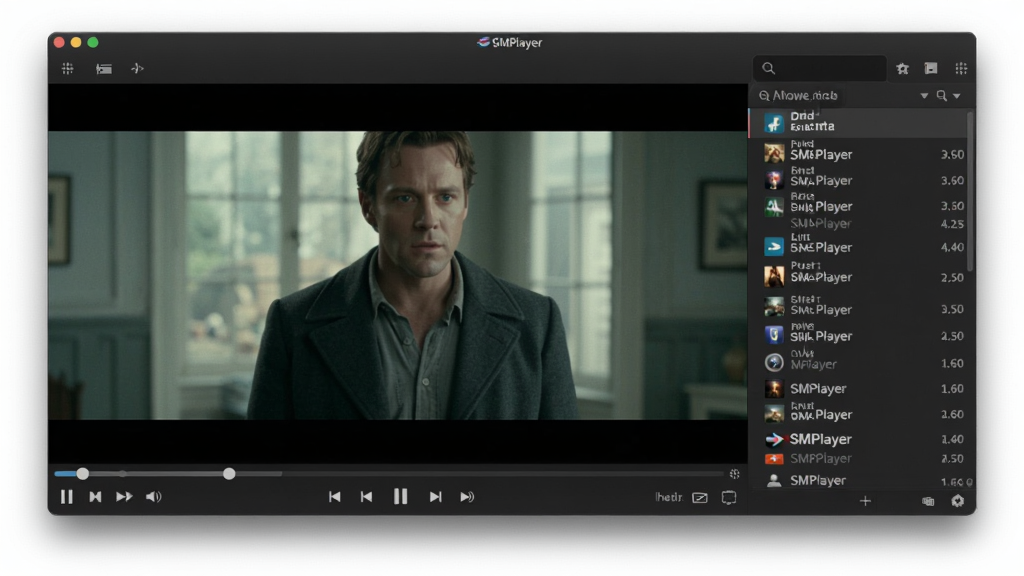Click the playlist vertical scrollbar
This screenshot has height=576, width=1024.
[970, 191]
